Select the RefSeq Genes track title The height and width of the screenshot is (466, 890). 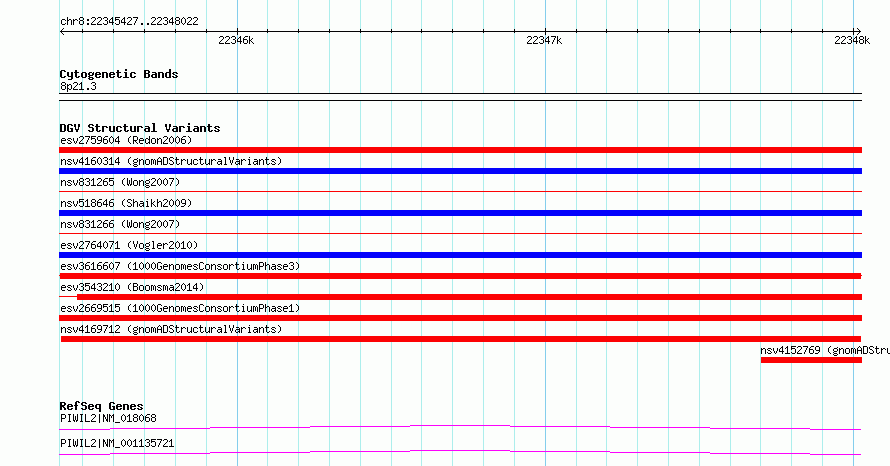(101, 406)
